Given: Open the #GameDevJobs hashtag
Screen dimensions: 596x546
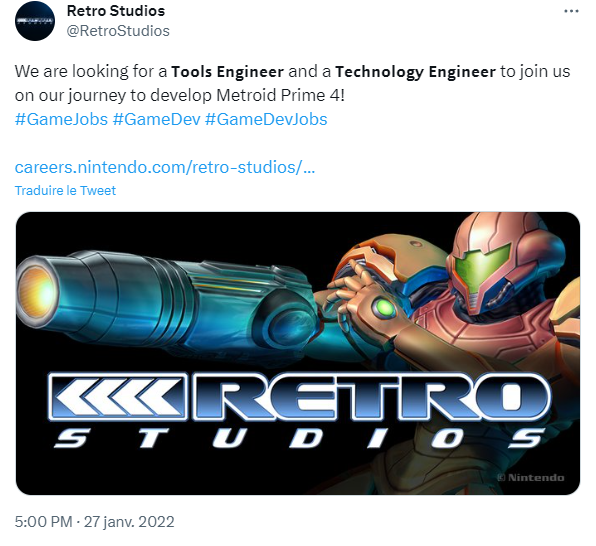Looking at the screenshot, I should pos(266,119).
